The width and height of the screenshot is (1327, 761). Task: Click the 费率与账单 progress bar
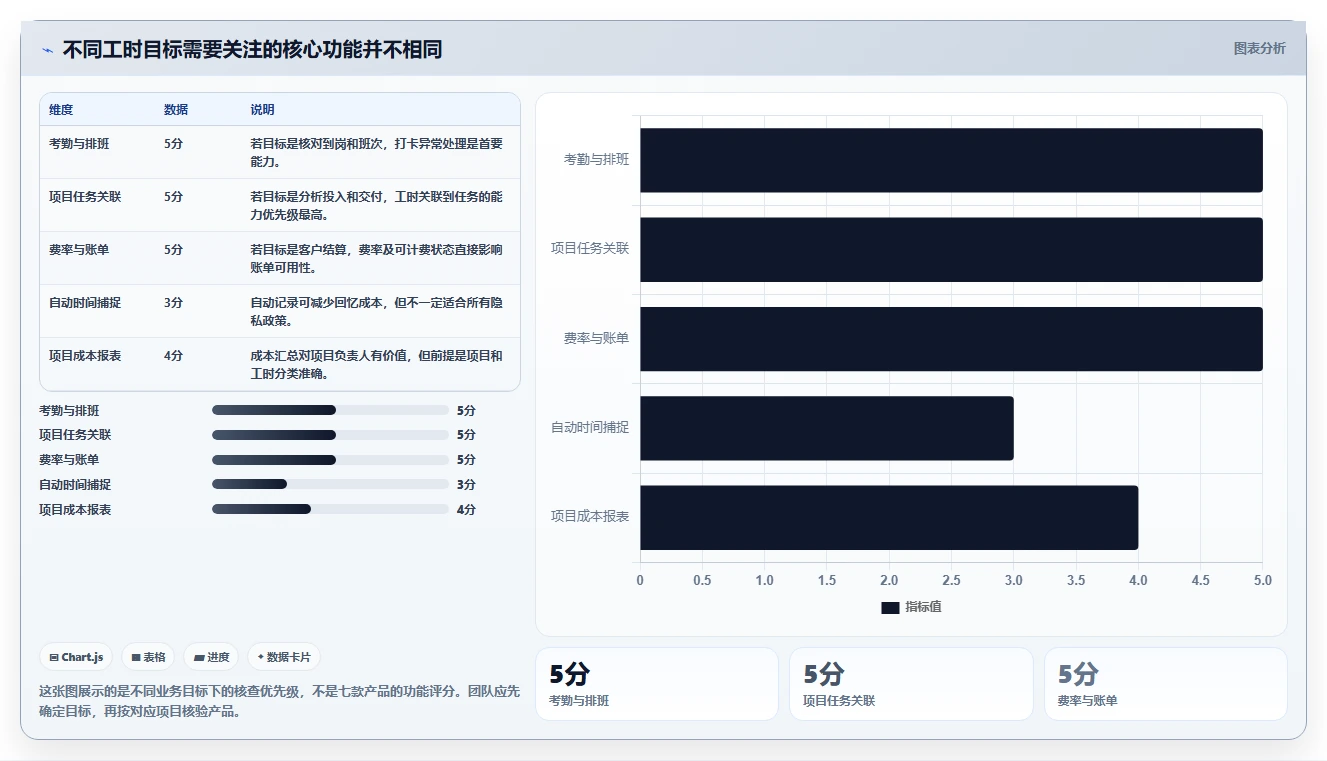(x=330, y=460)
